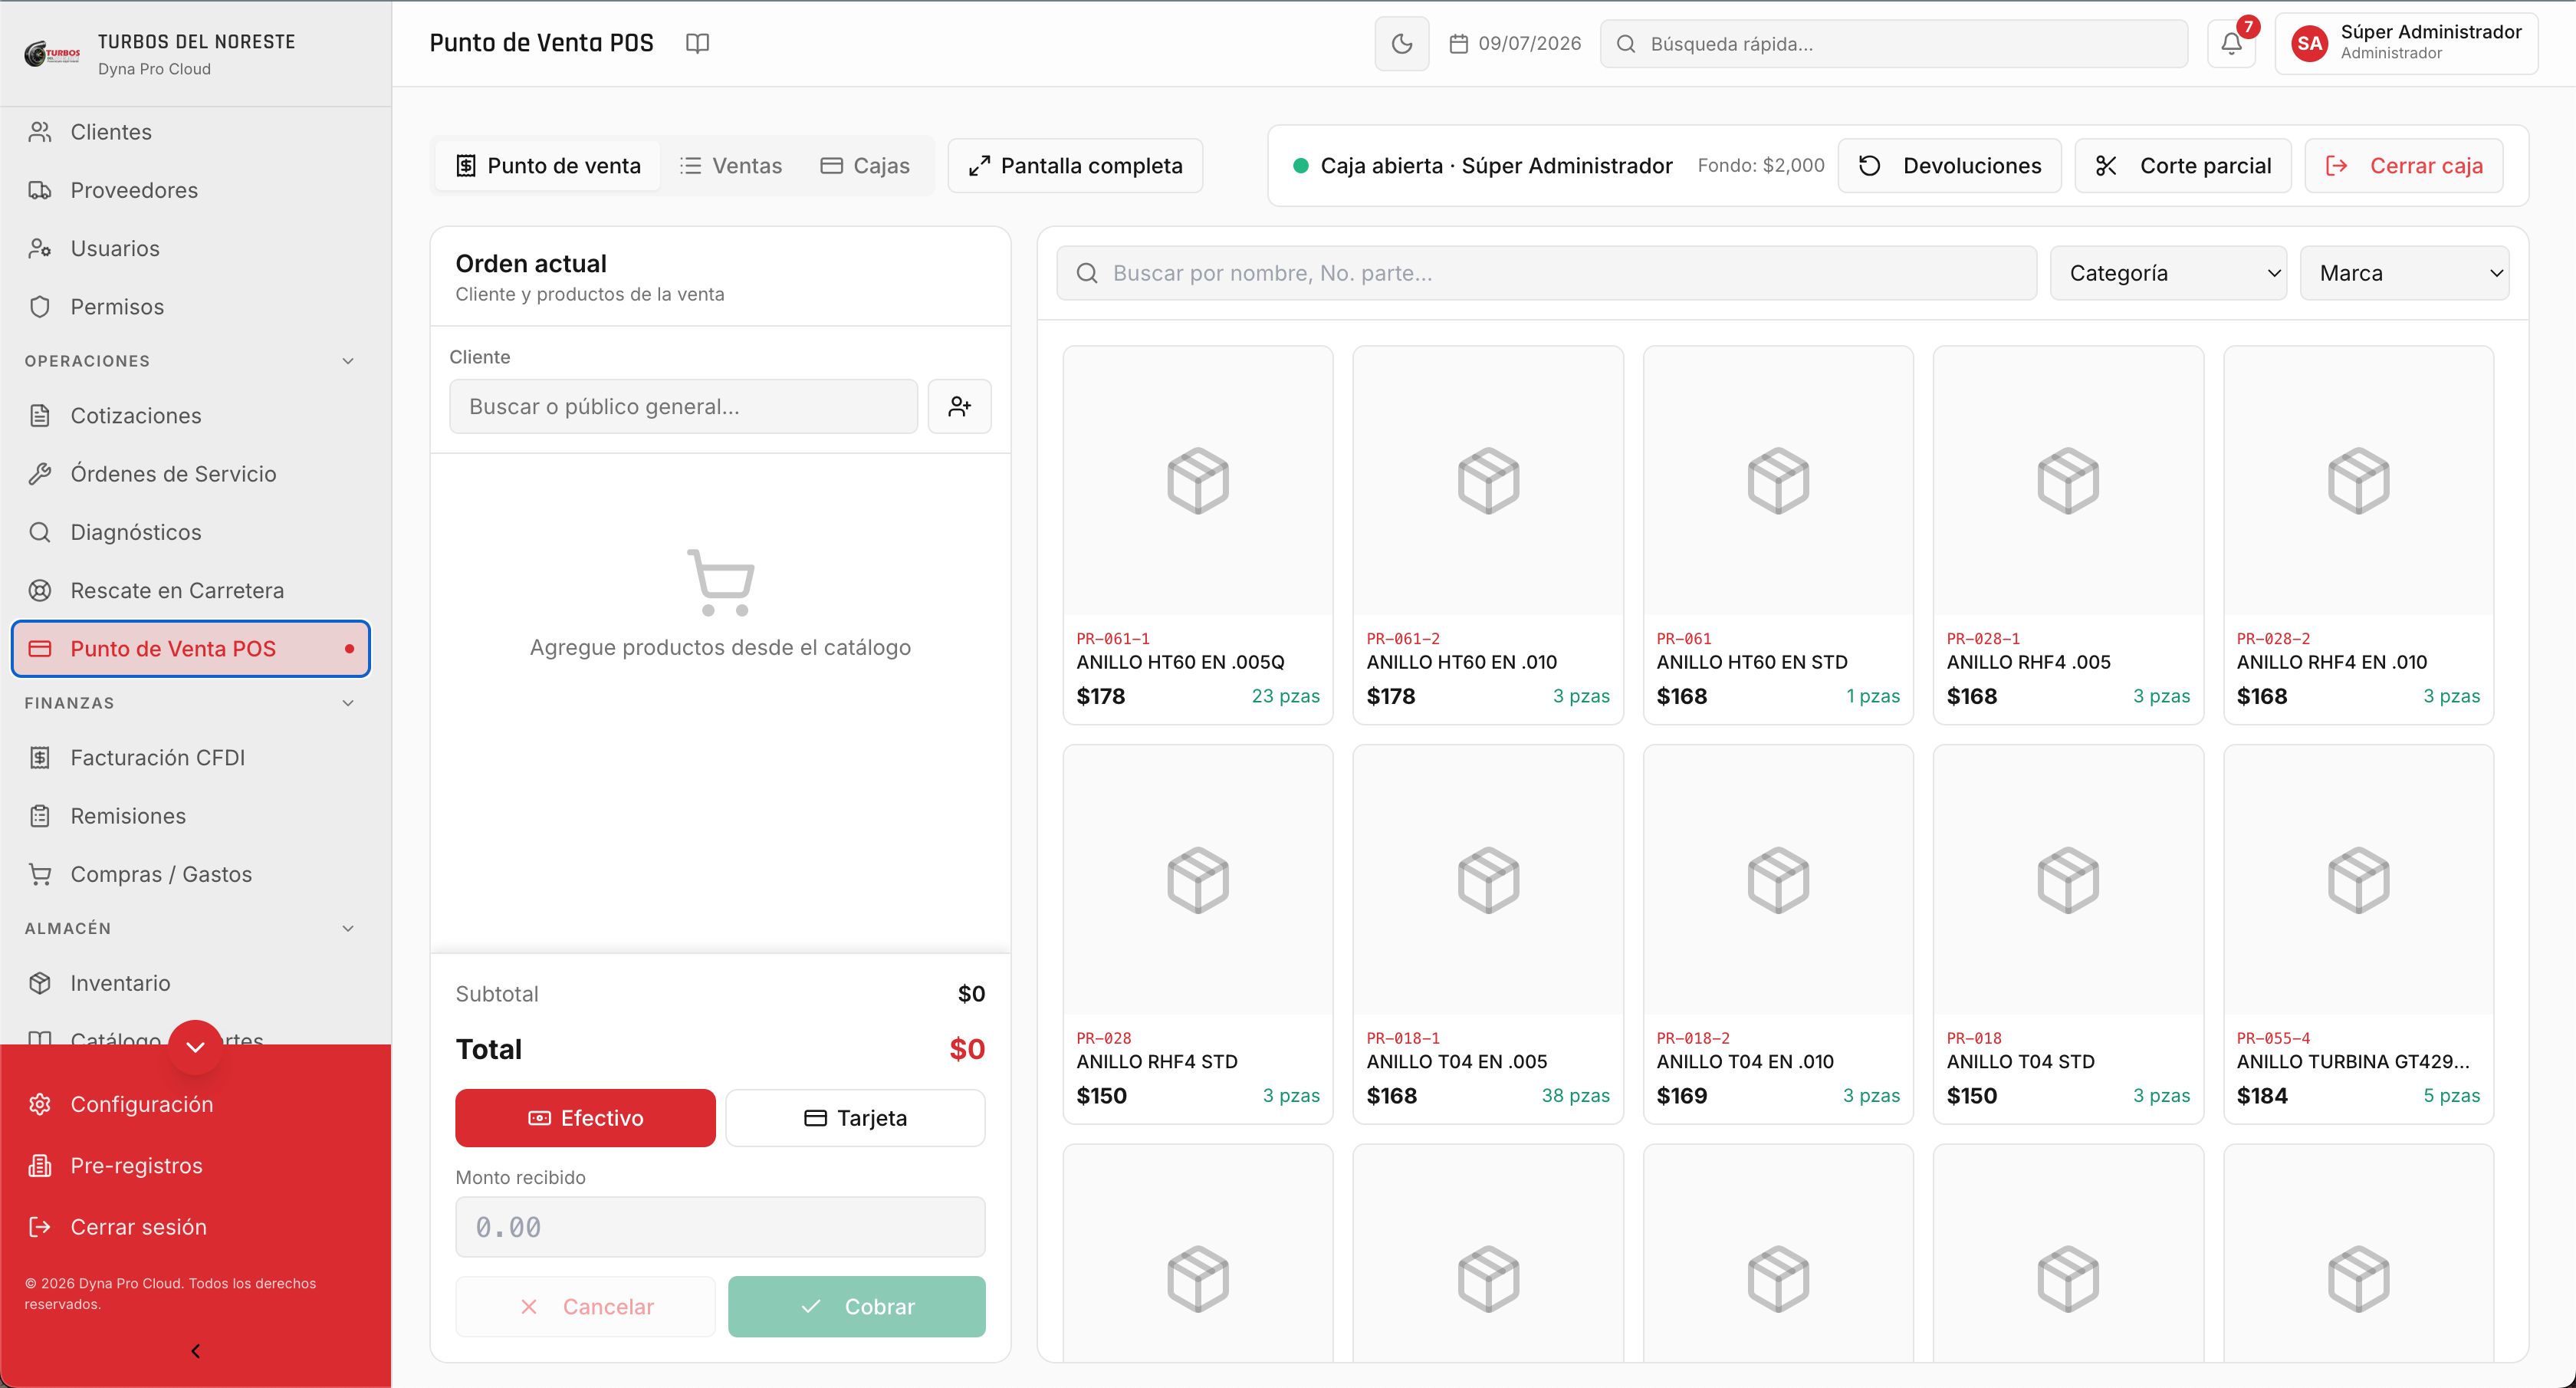Click the Rescate en Carretera lifebuoy icon
The height and width of the screenshot is (1388, 2576).
pos(40,591)
